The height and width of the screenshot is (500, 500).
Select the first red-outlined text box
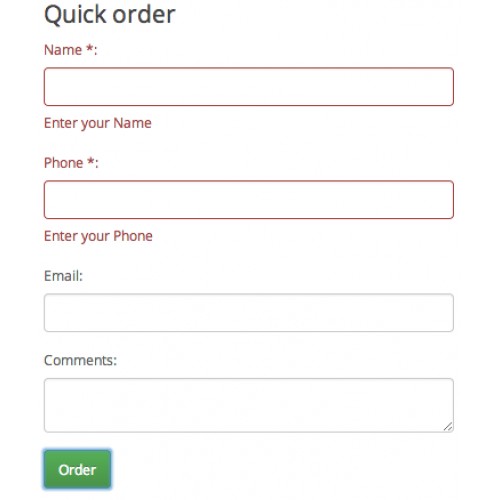point(249,87)
